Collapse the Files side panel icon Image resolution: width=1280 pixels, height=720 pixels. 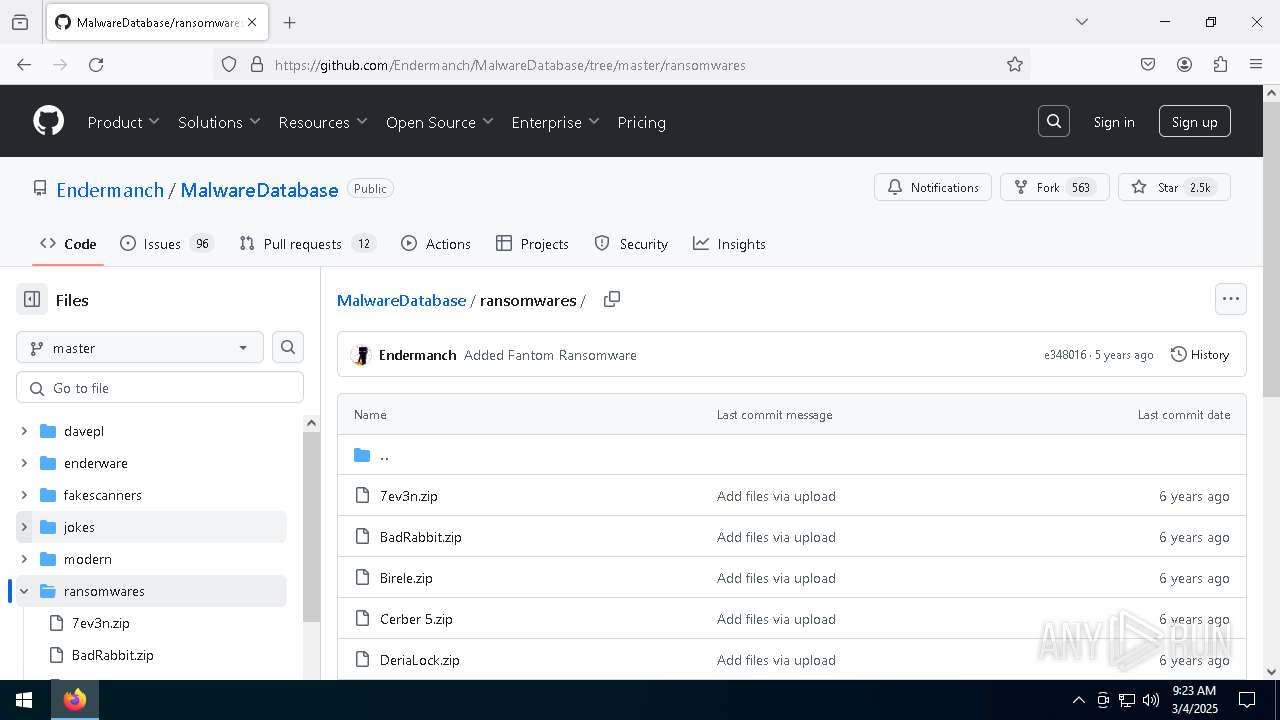click(x=32, y=299)
